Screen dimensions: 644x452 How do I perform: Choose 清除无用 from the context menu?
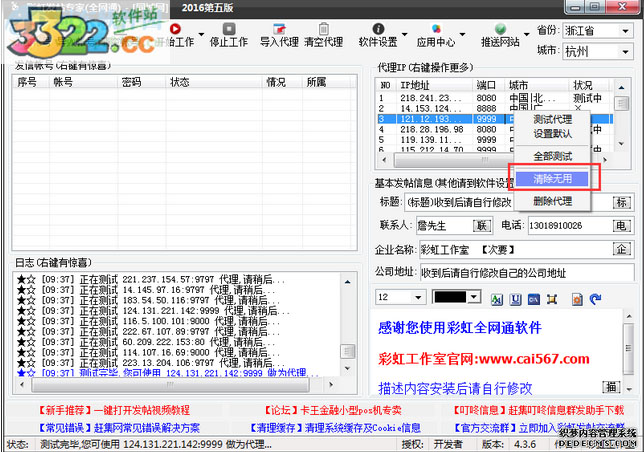(552, 179)
